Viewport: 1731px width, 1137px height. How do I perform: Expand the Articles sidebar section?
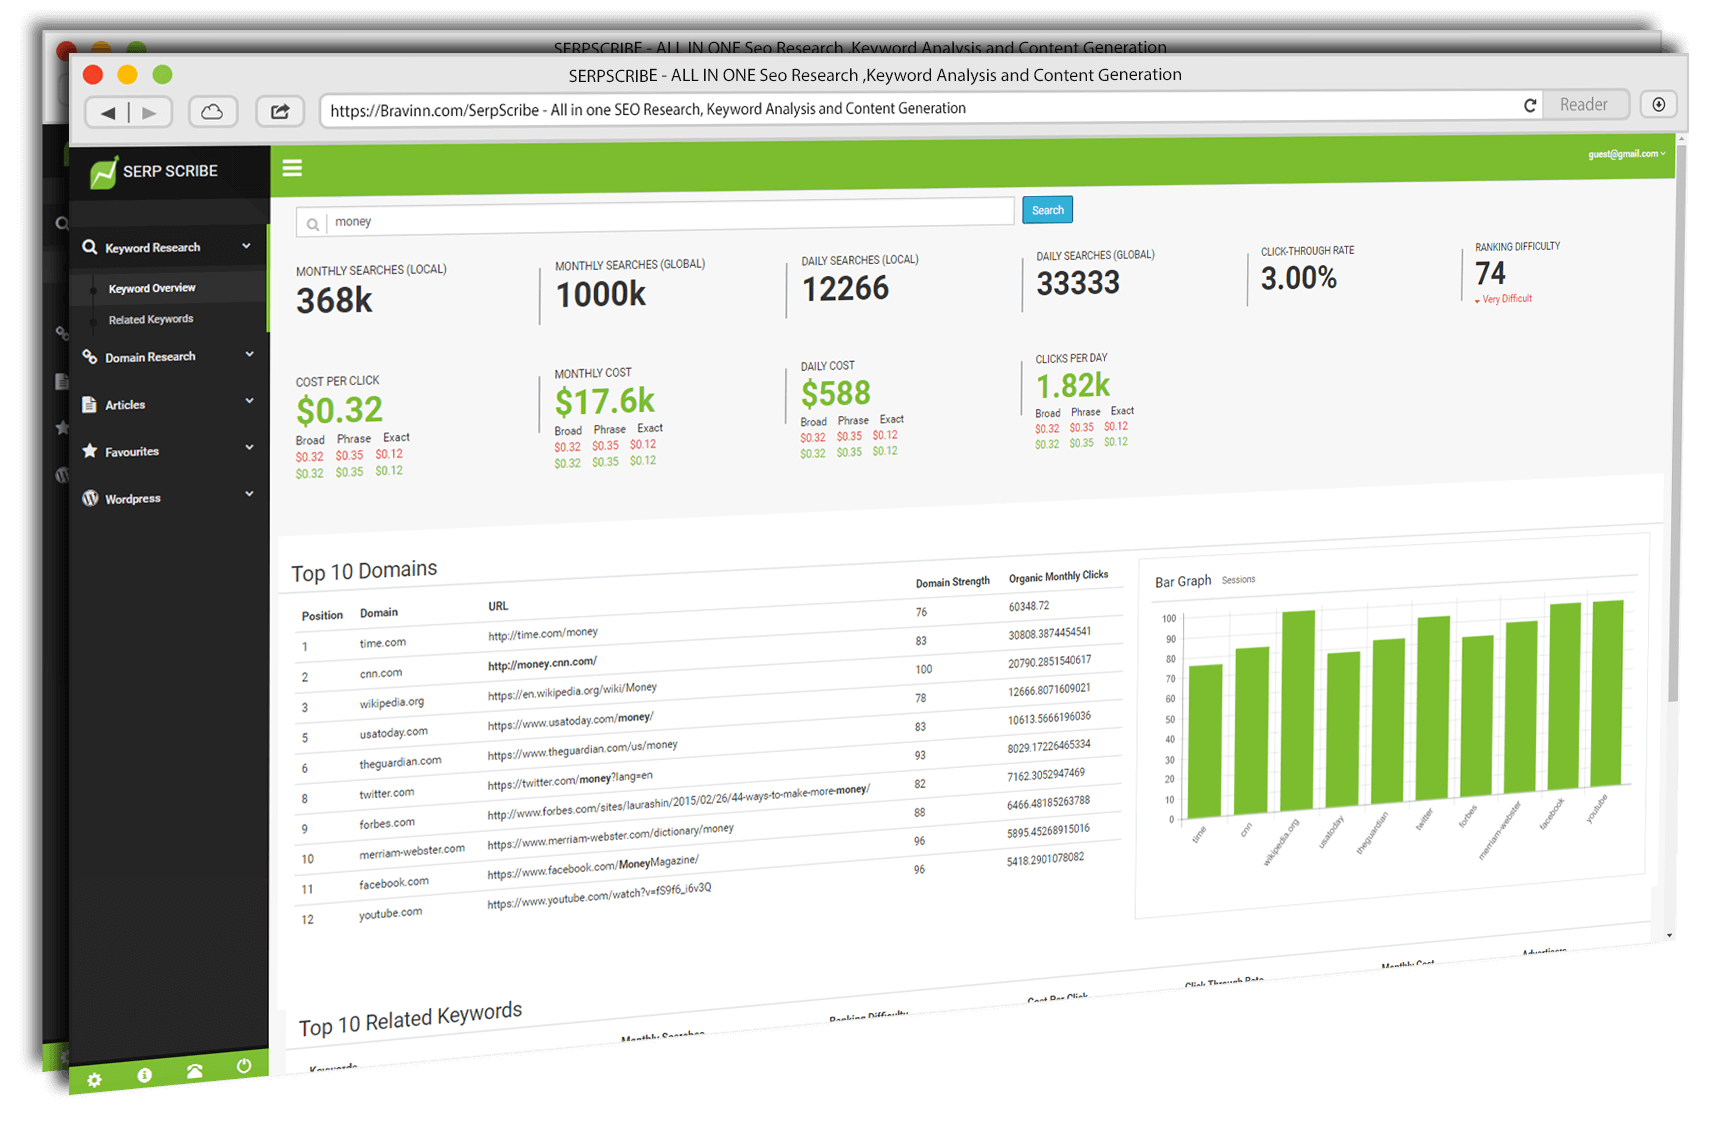[x=168, y=404]
